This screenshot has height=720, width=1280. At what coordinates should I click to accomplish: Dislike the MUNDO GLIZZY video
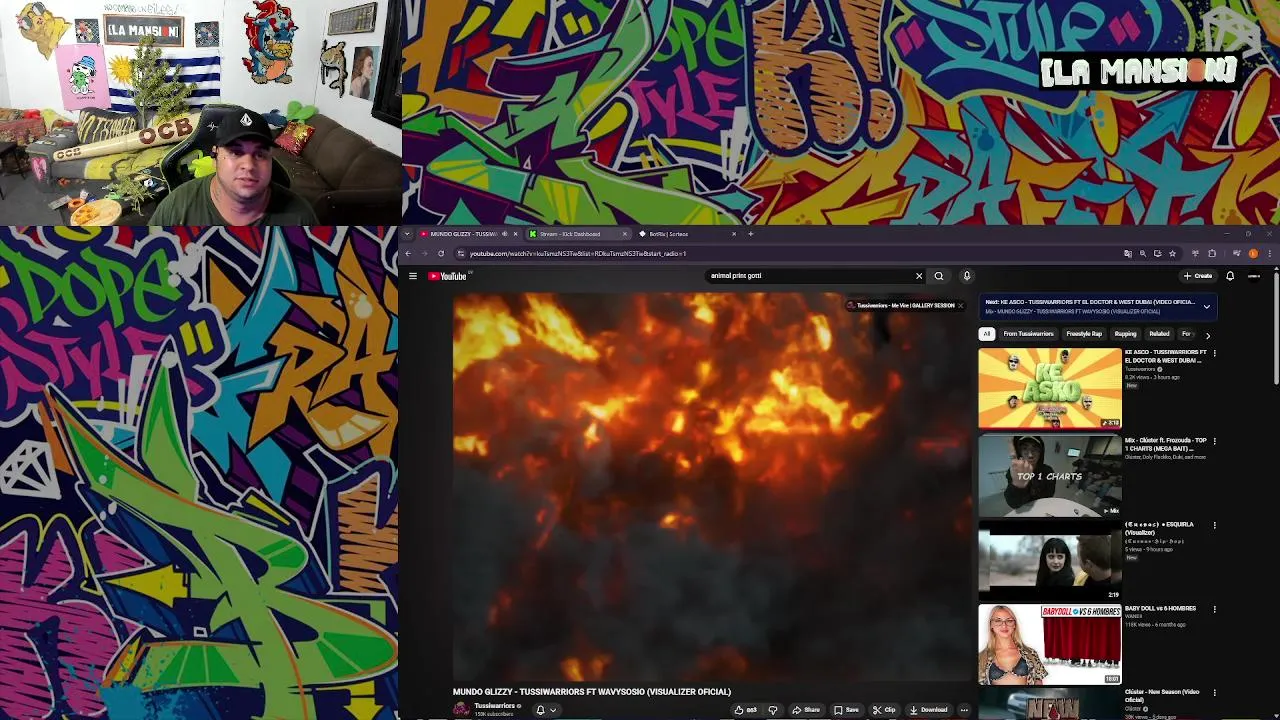click(772, 710)
